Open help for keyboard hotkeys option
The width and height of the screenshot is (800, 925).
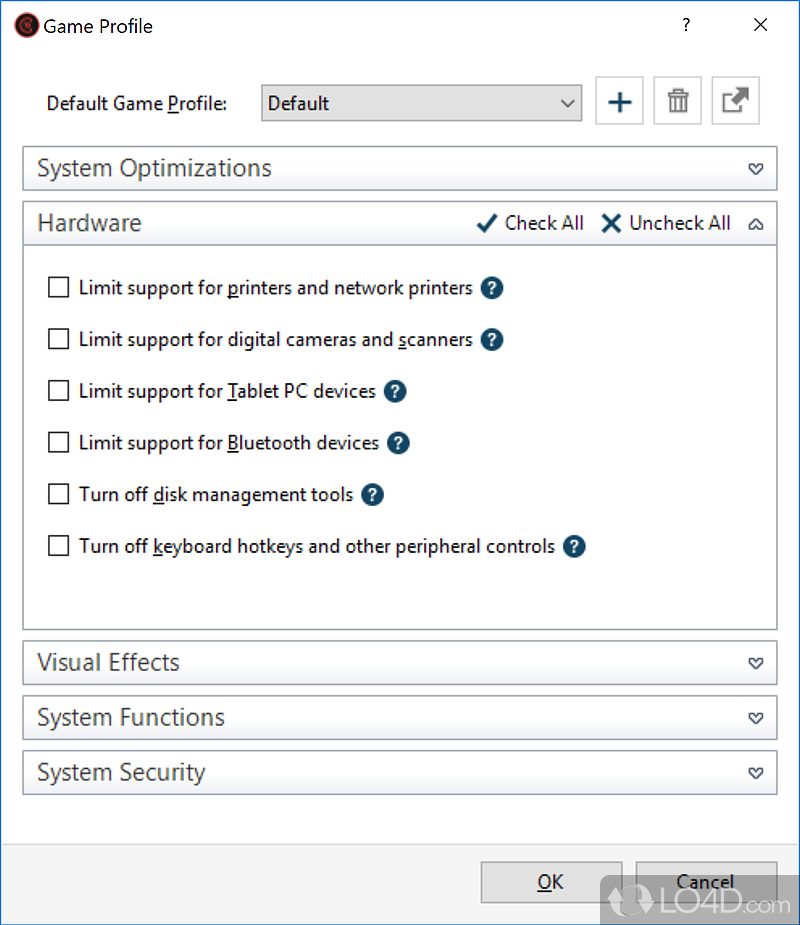pyautogui.click(x=573, y=547)
